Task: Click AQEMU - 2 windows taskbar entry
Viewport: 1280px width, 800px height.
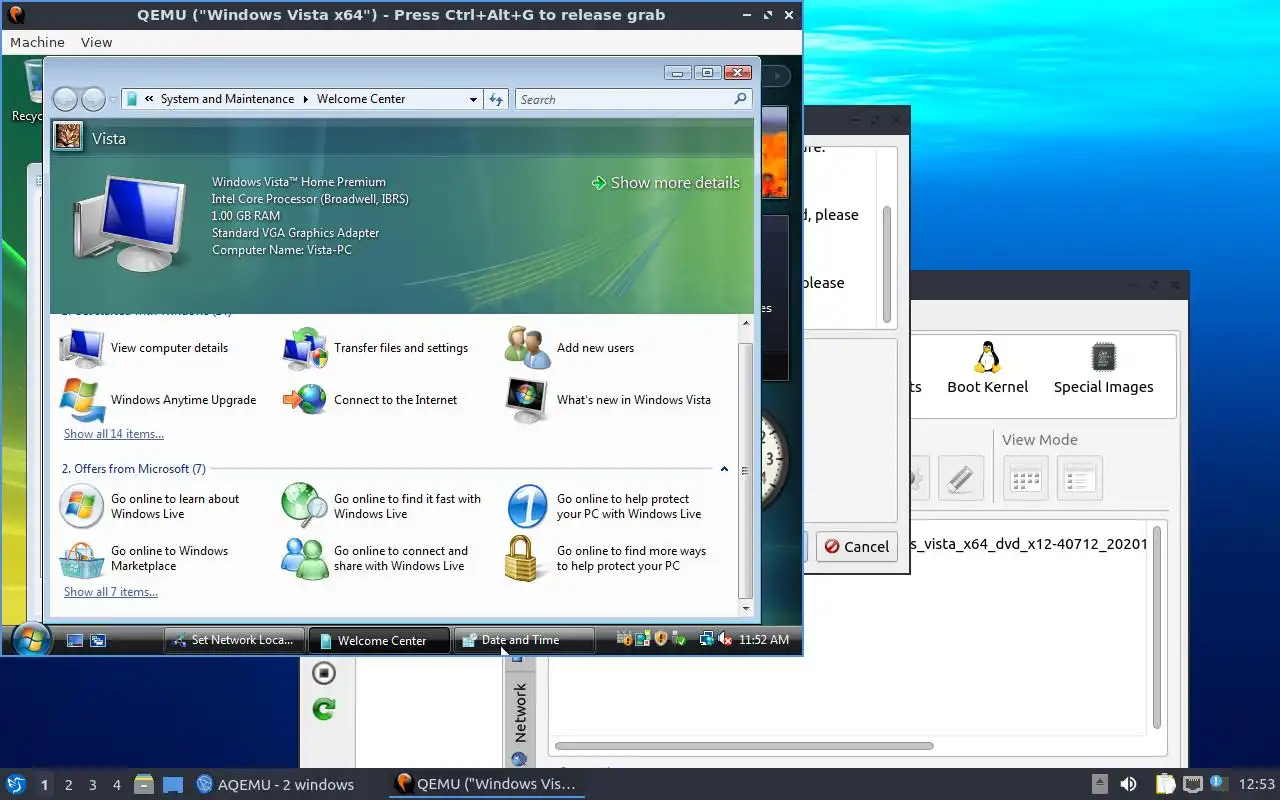Action: click(x=276, y=784)
